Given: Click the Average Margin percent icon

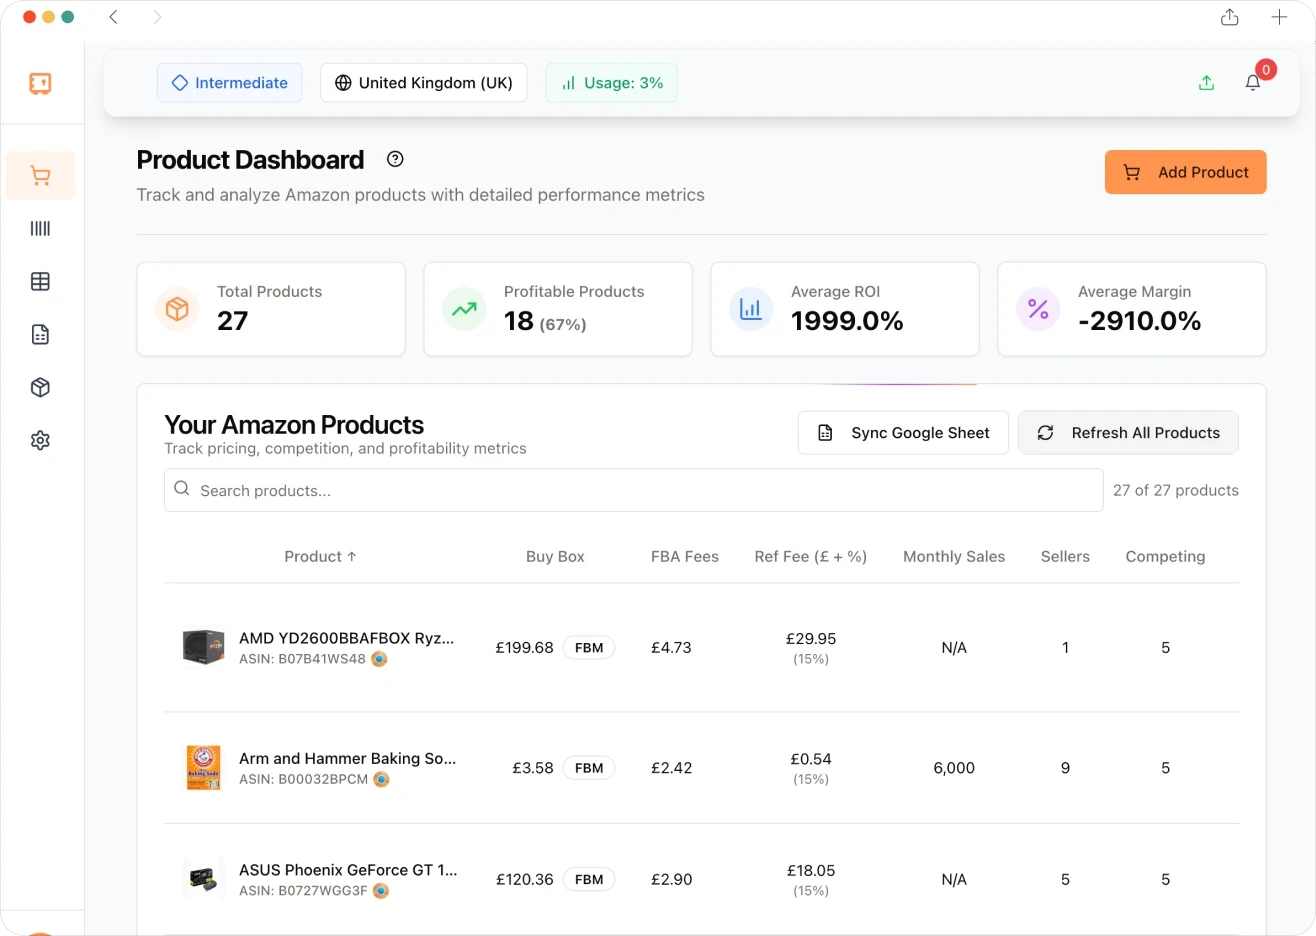Looking at the screenshot, I should click(x=1038, y=309).
